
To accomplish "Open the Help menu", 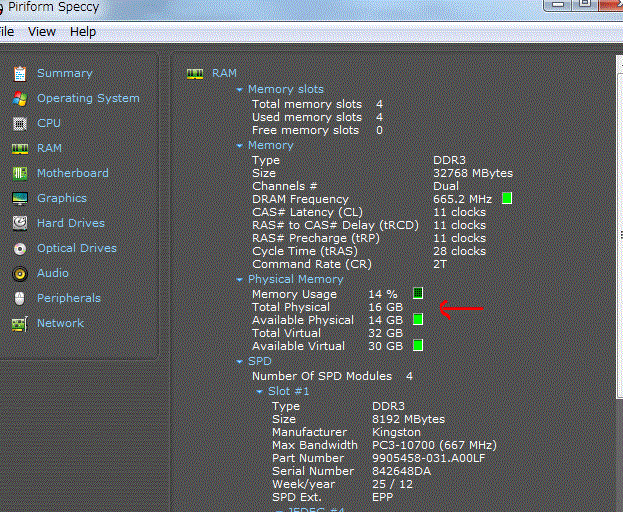I will click(83, 31).
